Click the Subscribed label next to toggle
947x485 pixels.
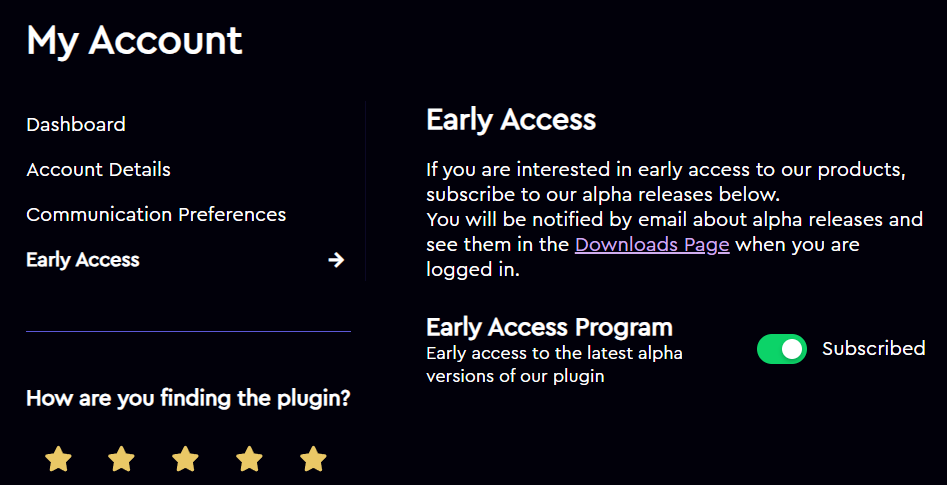click(x=873, y=348)
